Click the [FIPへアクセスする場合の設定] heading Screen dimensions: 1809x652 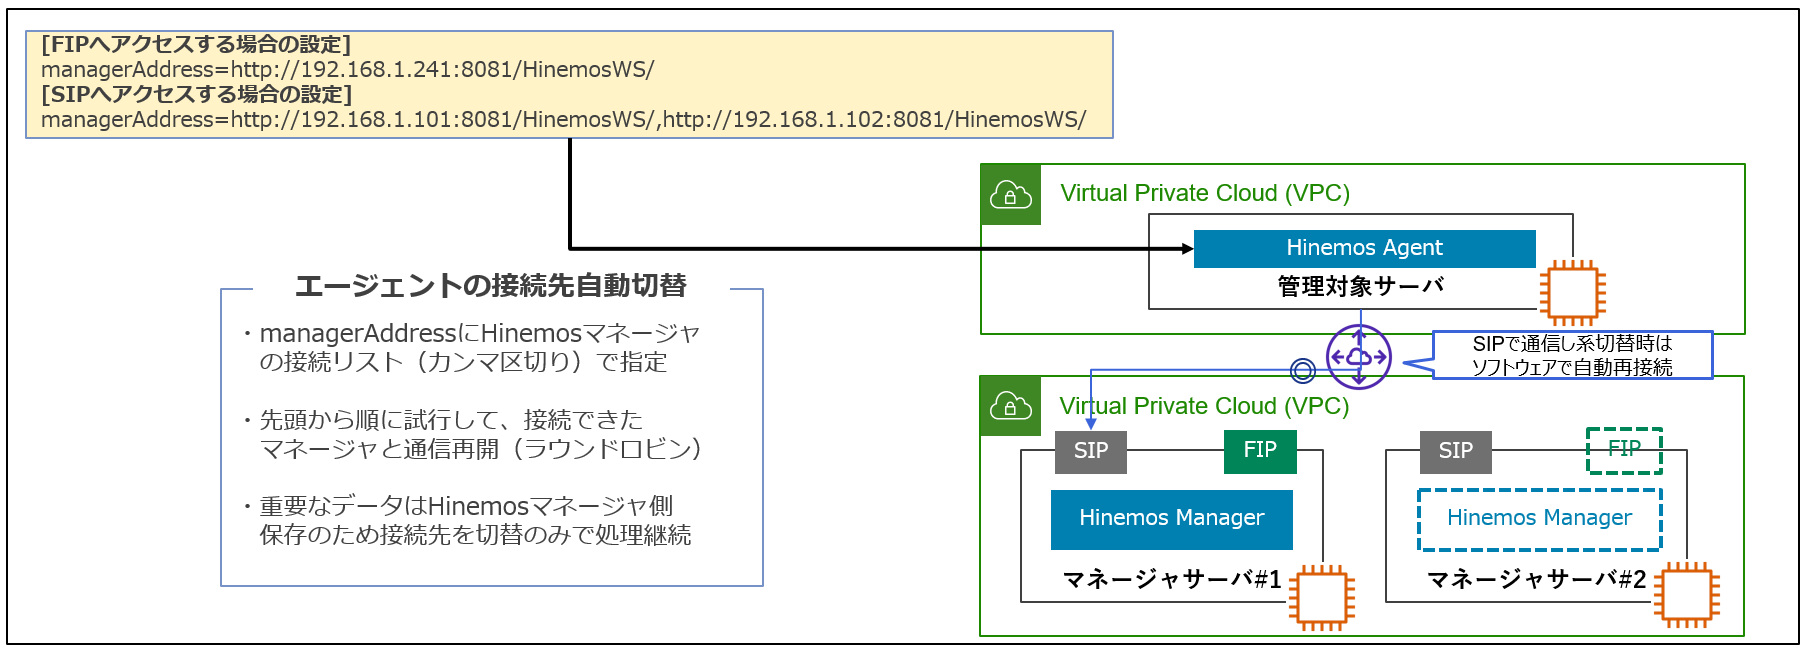pos(196,44)
